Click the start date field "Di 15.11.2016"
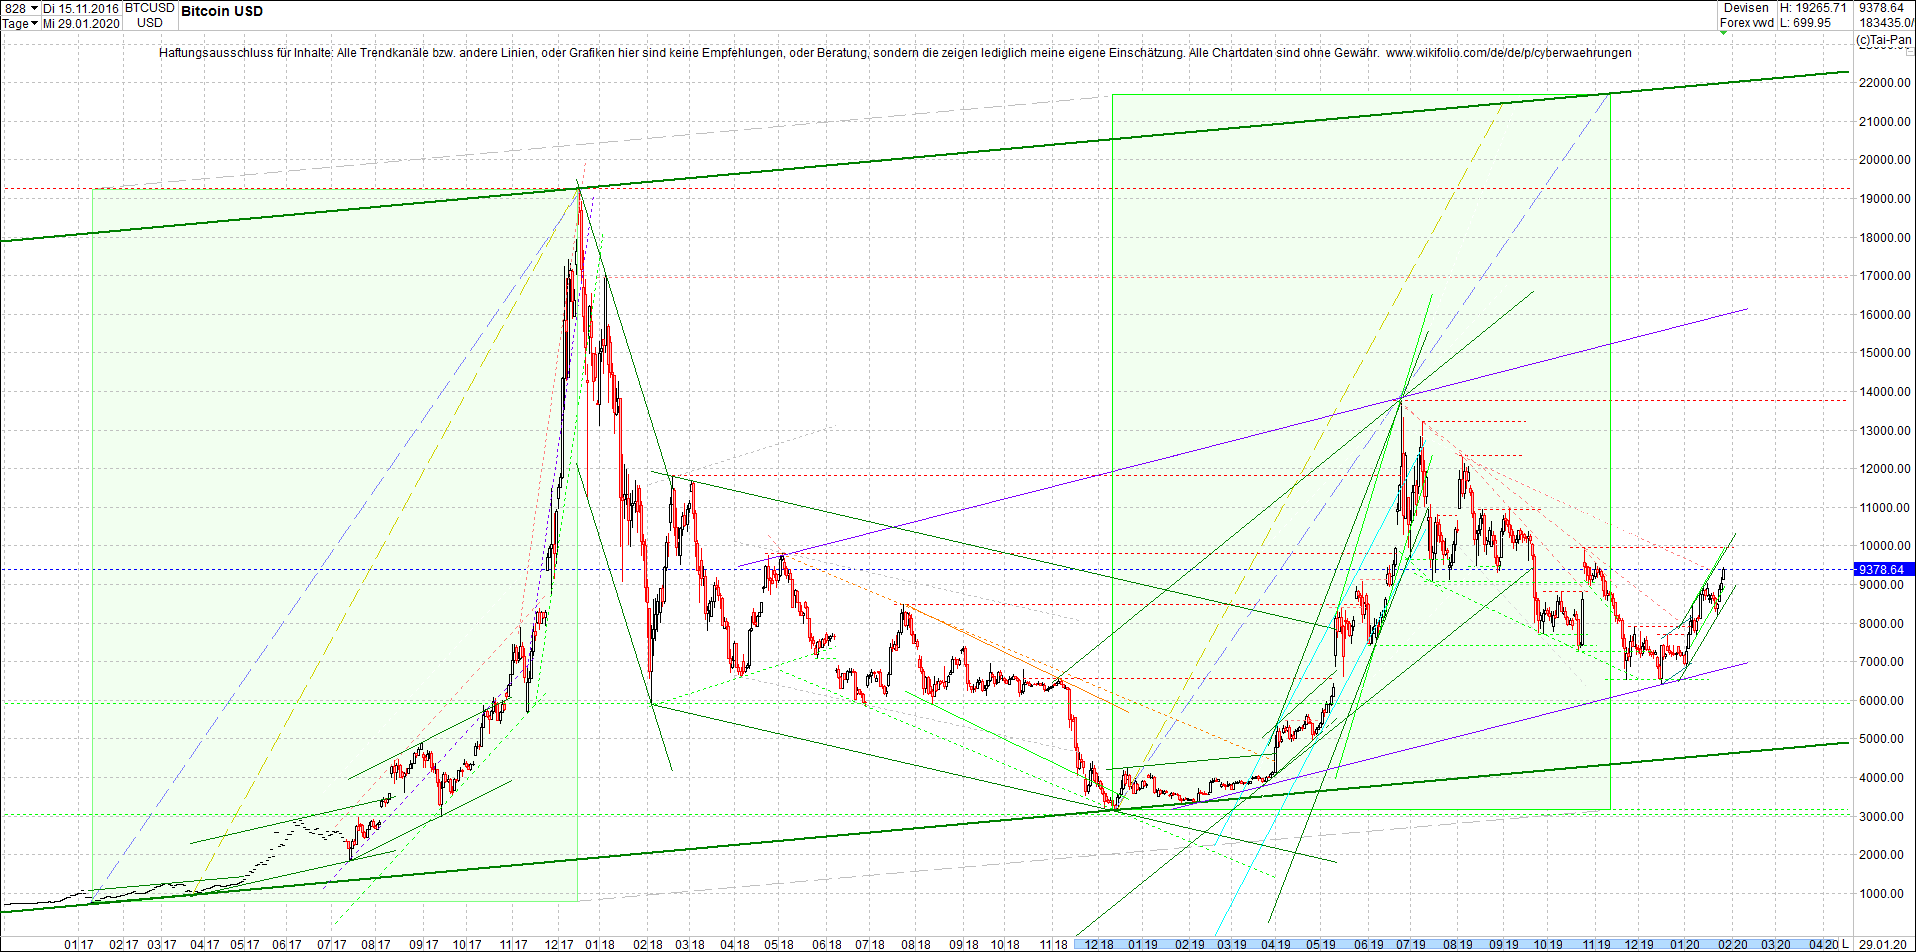The width and height of the screenshot is (1916, 952). [80, 7]
